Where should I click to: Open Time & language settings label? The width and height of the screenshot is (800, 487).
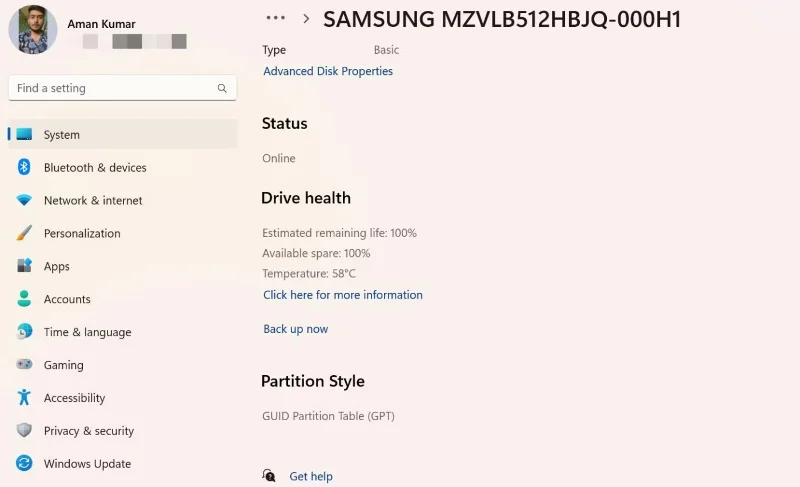click(x=87, y=332)
